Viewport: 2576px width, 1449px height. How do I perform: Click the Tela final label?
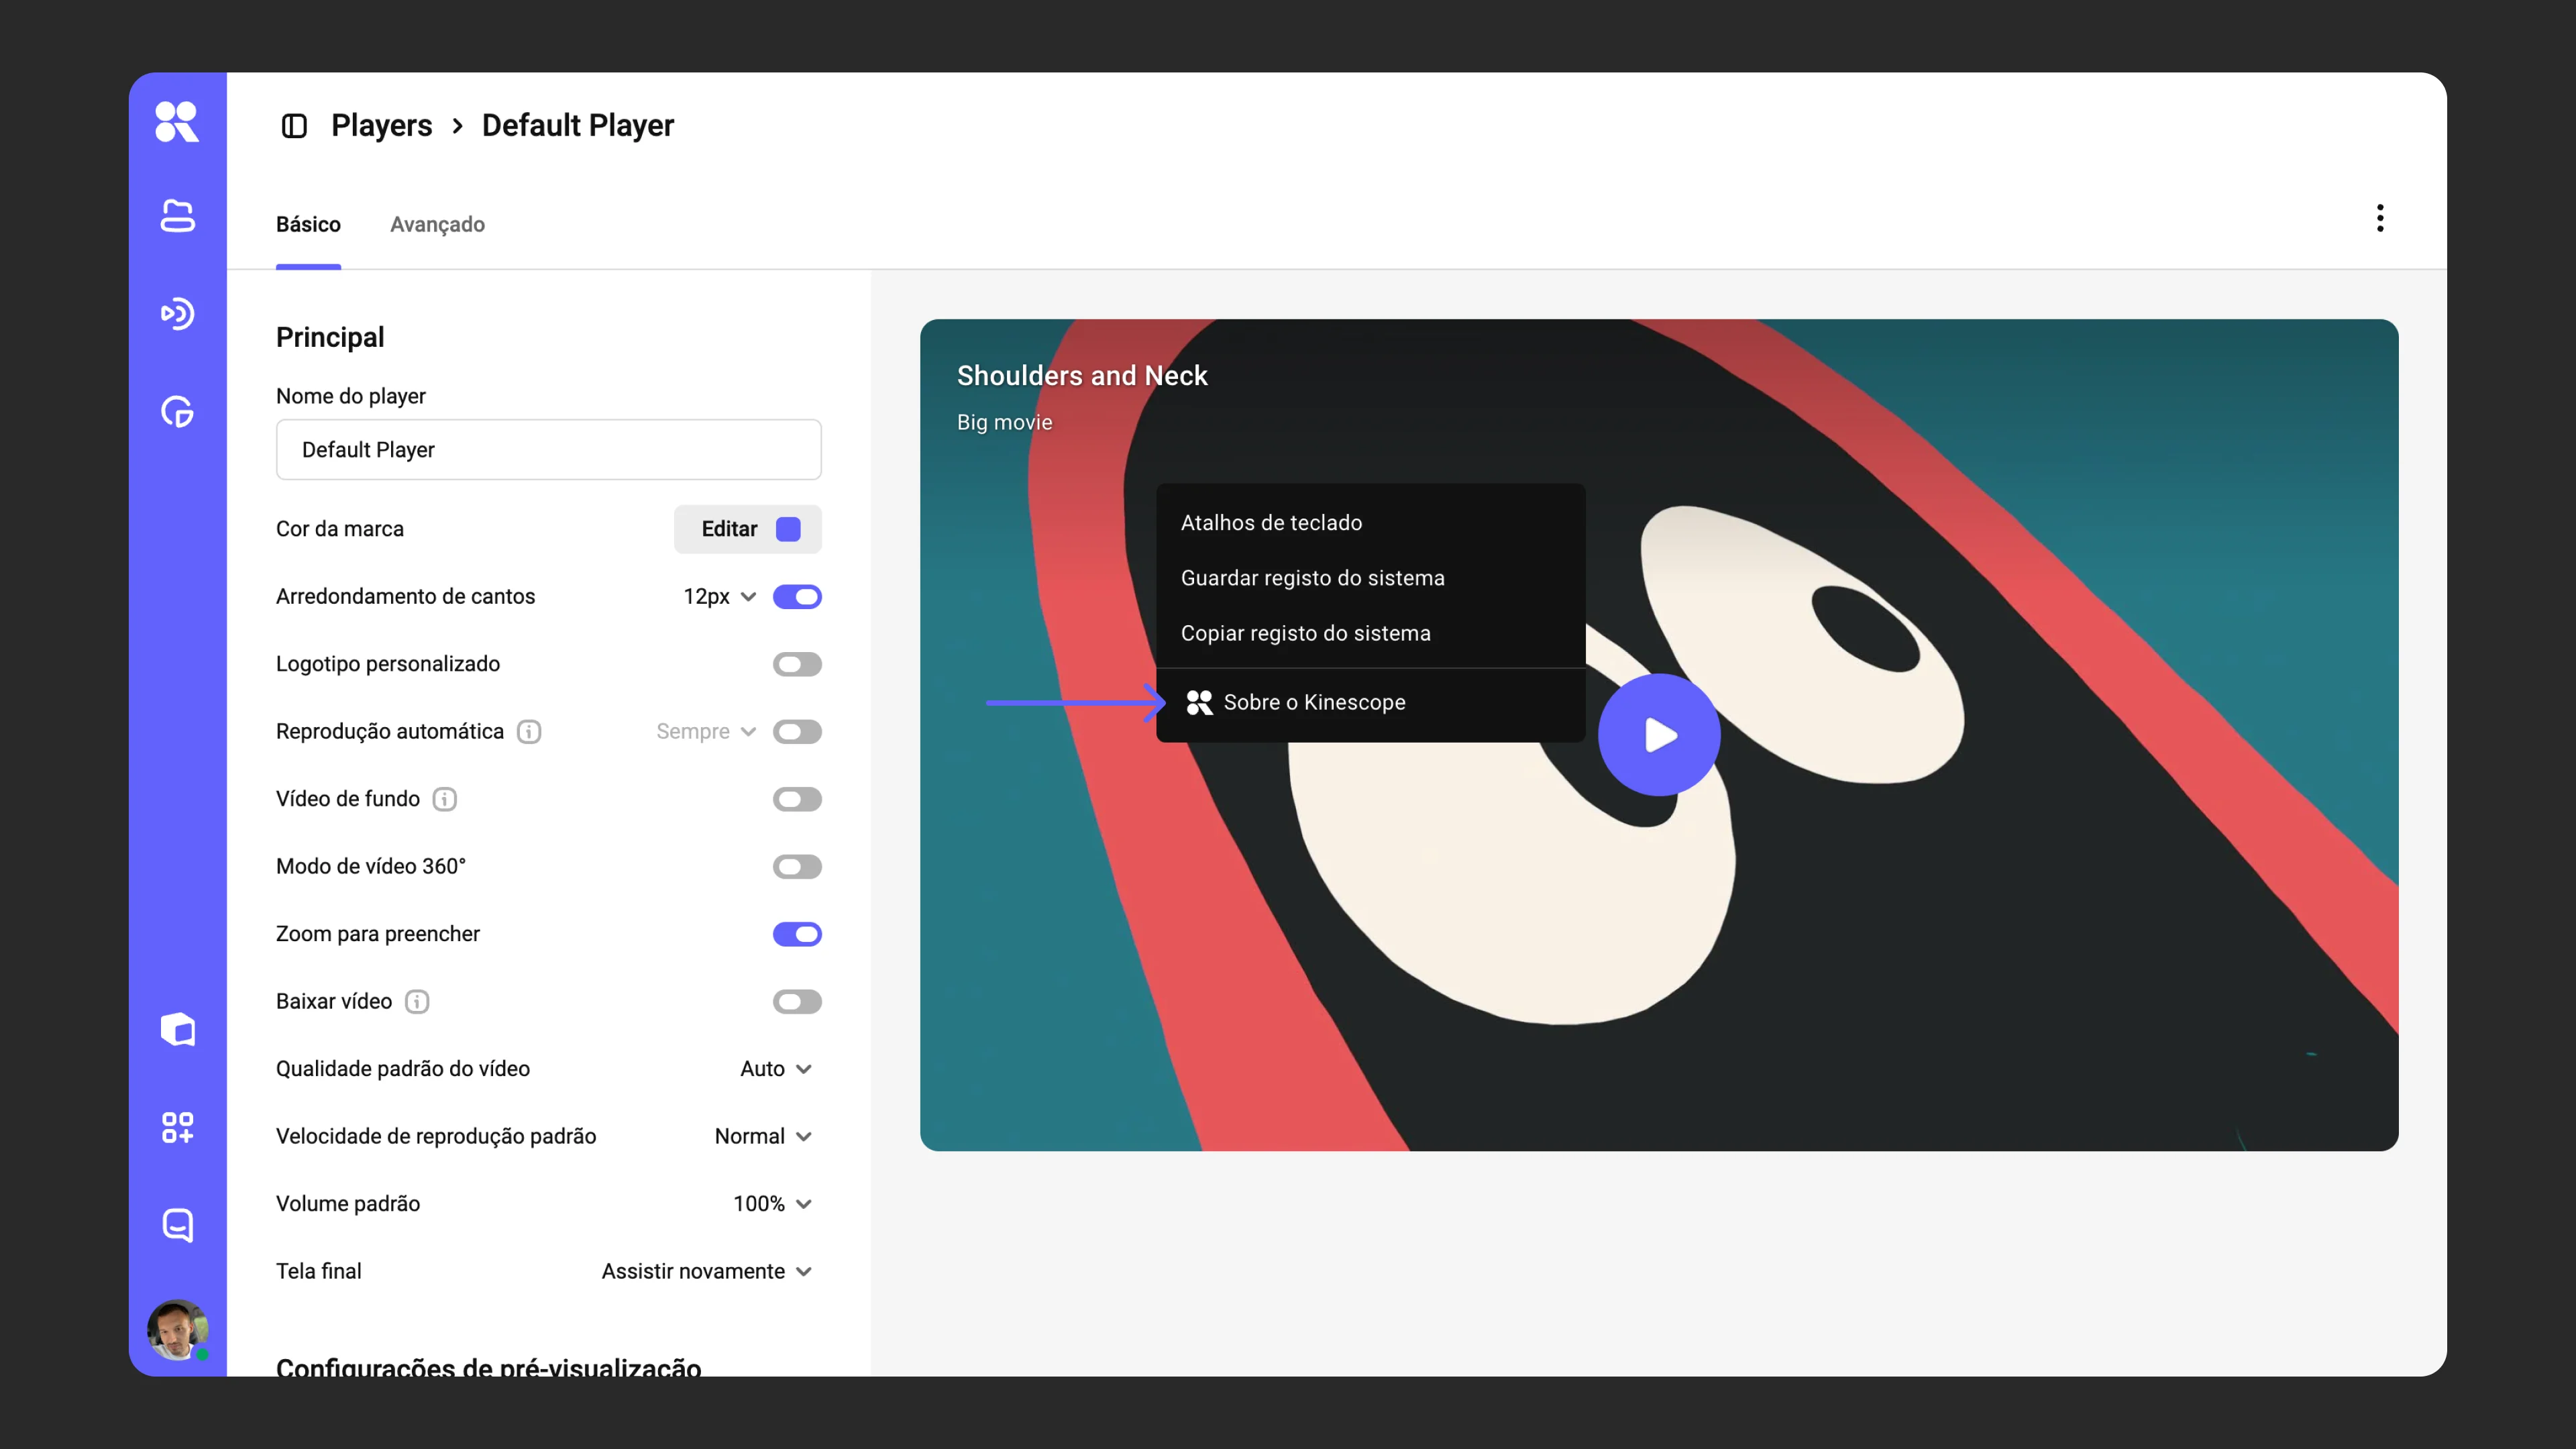(x=319, y=1272)
